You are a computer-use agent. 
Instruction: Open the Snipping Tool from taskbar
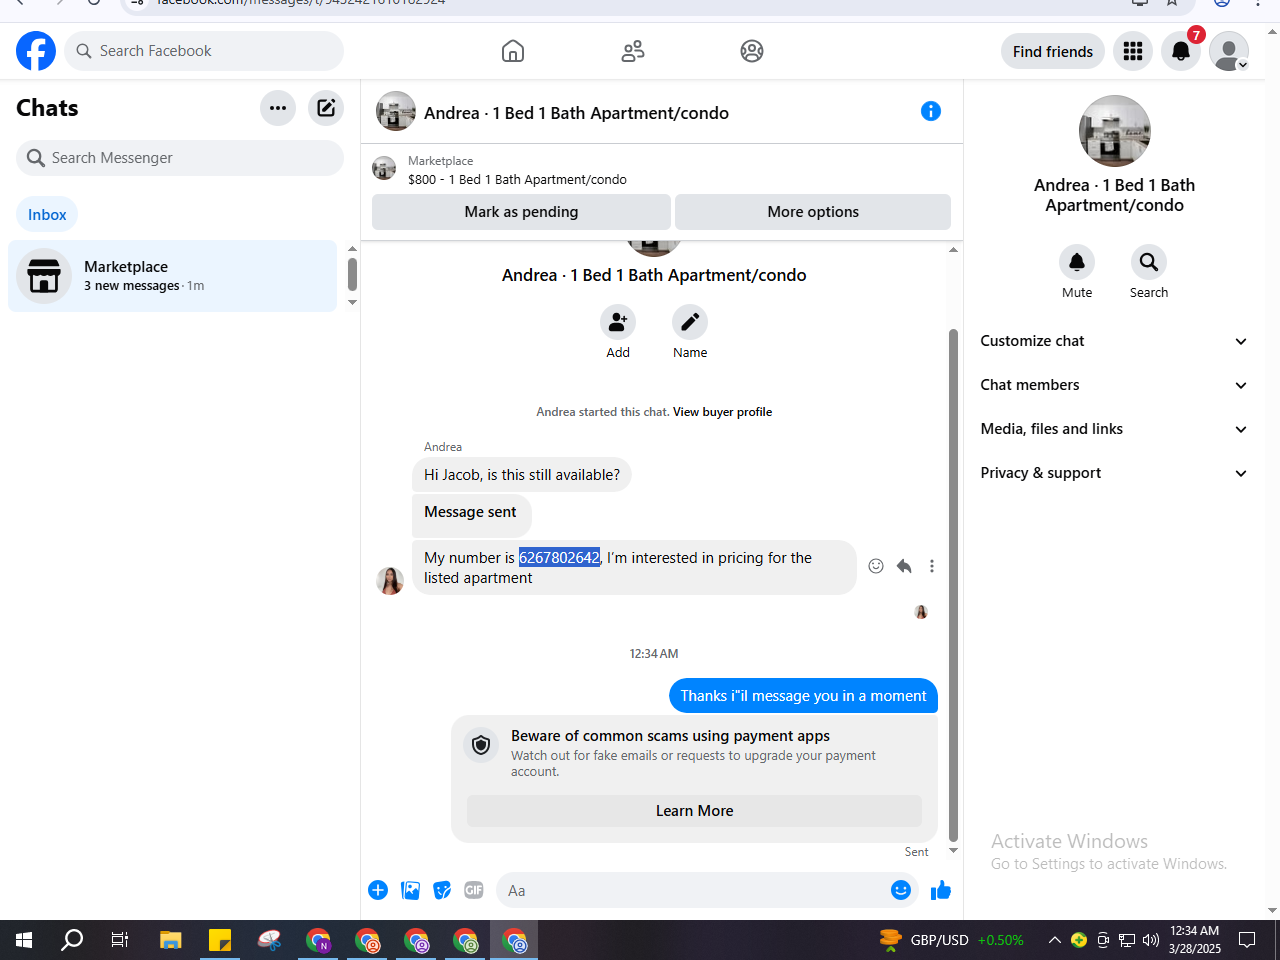[269, 940]
